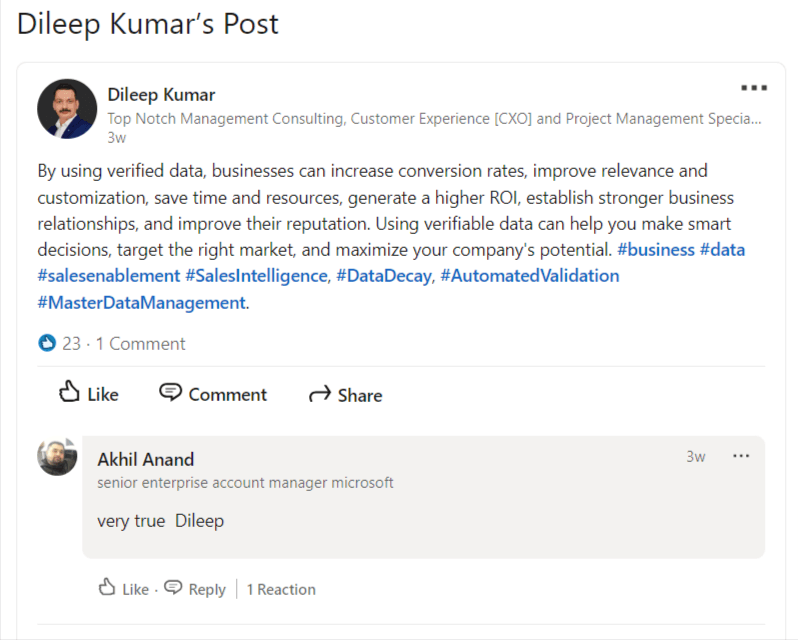Open the #salesenablement hashtag

[x=108, y=275]
